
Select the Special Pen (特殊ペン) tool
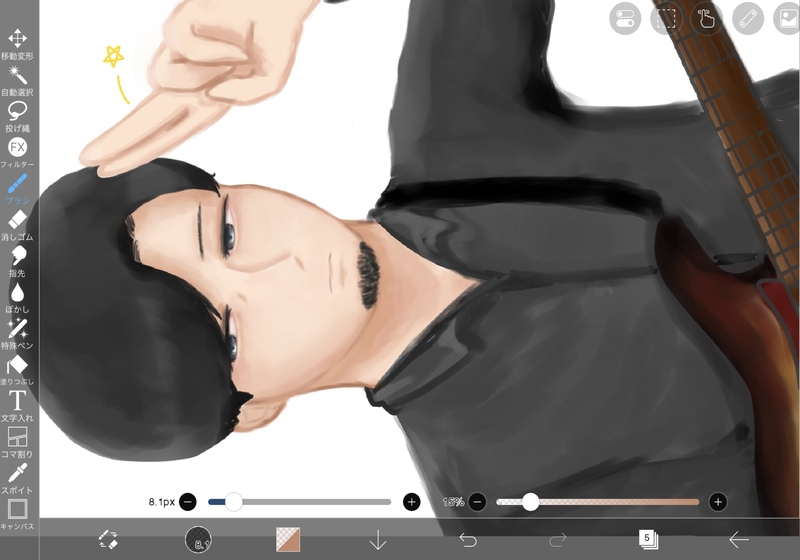(17, 334)
